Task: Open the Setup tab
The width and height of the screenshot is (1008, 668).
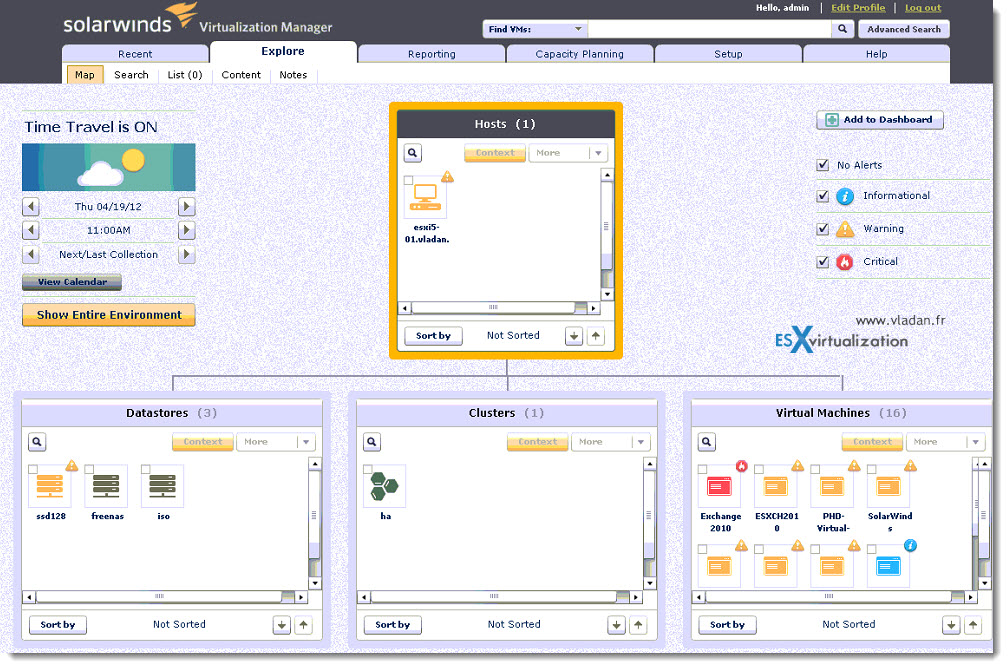Action: [x=728, y=54]
